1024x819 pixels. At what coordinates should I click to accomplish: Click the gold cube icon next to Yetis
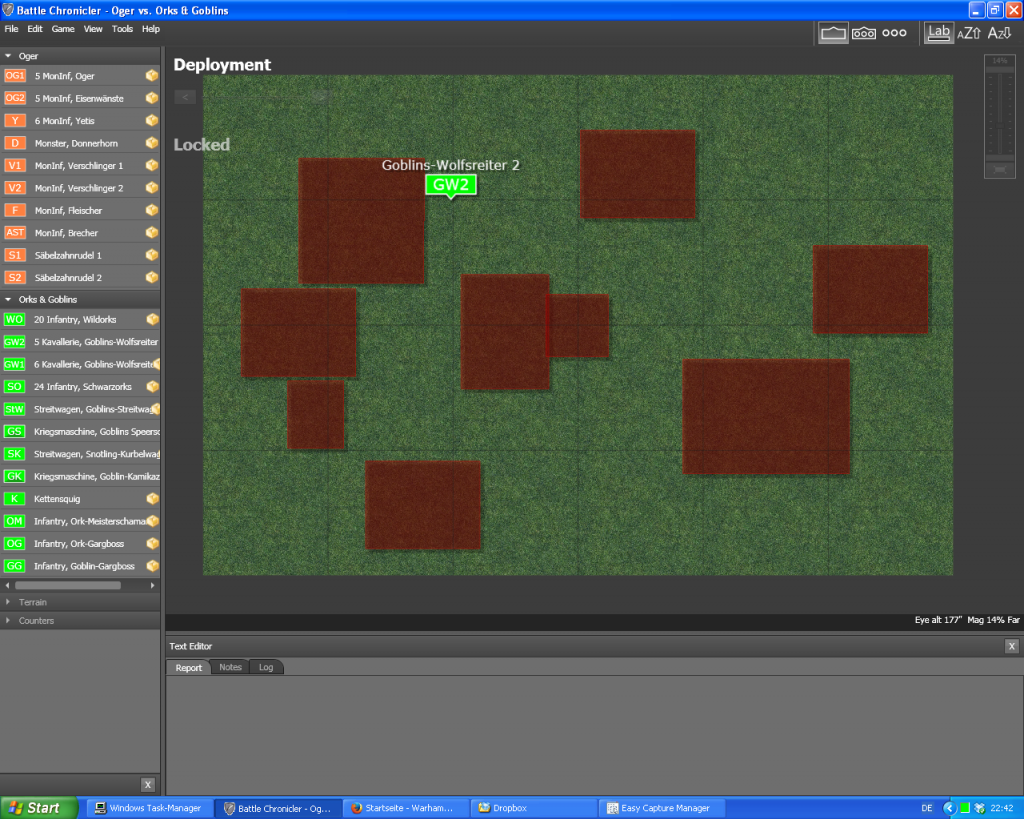pyautogui.click(x=152, y=120)
